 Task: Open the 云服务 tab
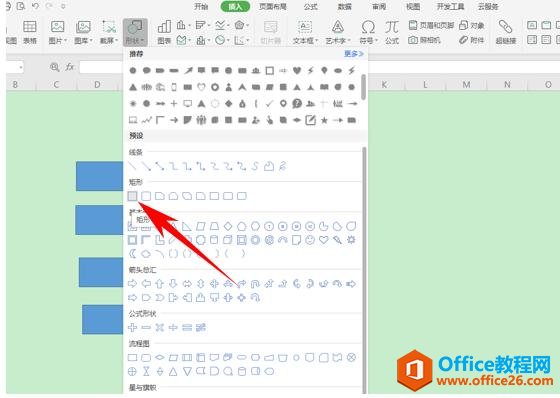(488, 6)
